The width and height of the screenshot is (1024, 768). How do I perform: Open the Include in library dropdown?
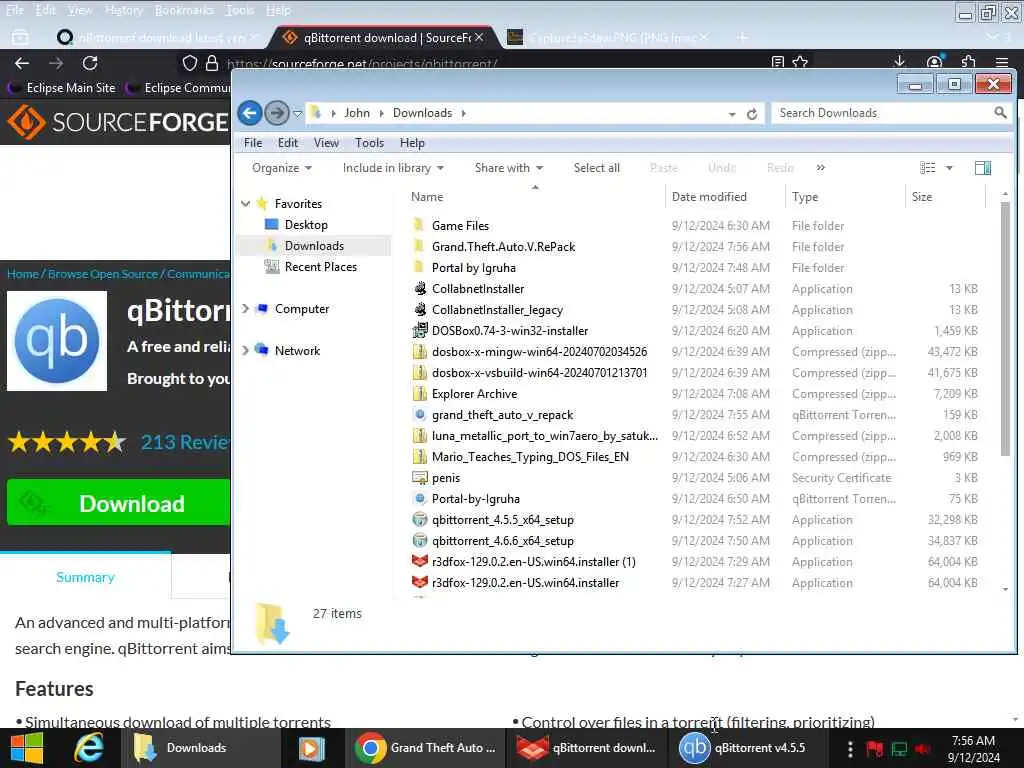(393, 168)
